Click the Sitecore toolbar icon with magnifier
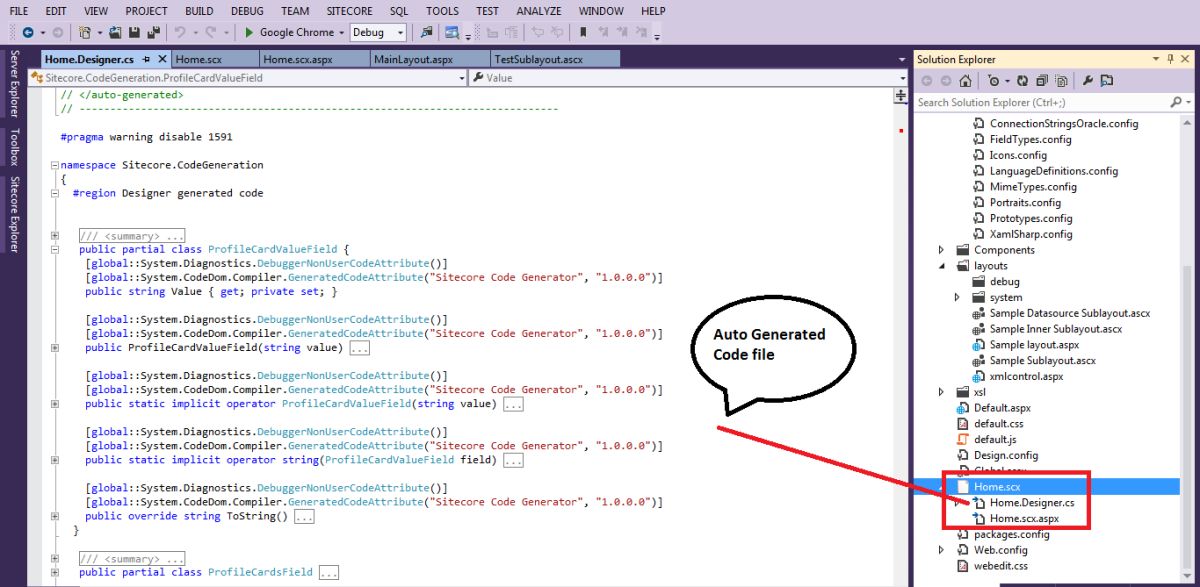 tap(453, 33)
